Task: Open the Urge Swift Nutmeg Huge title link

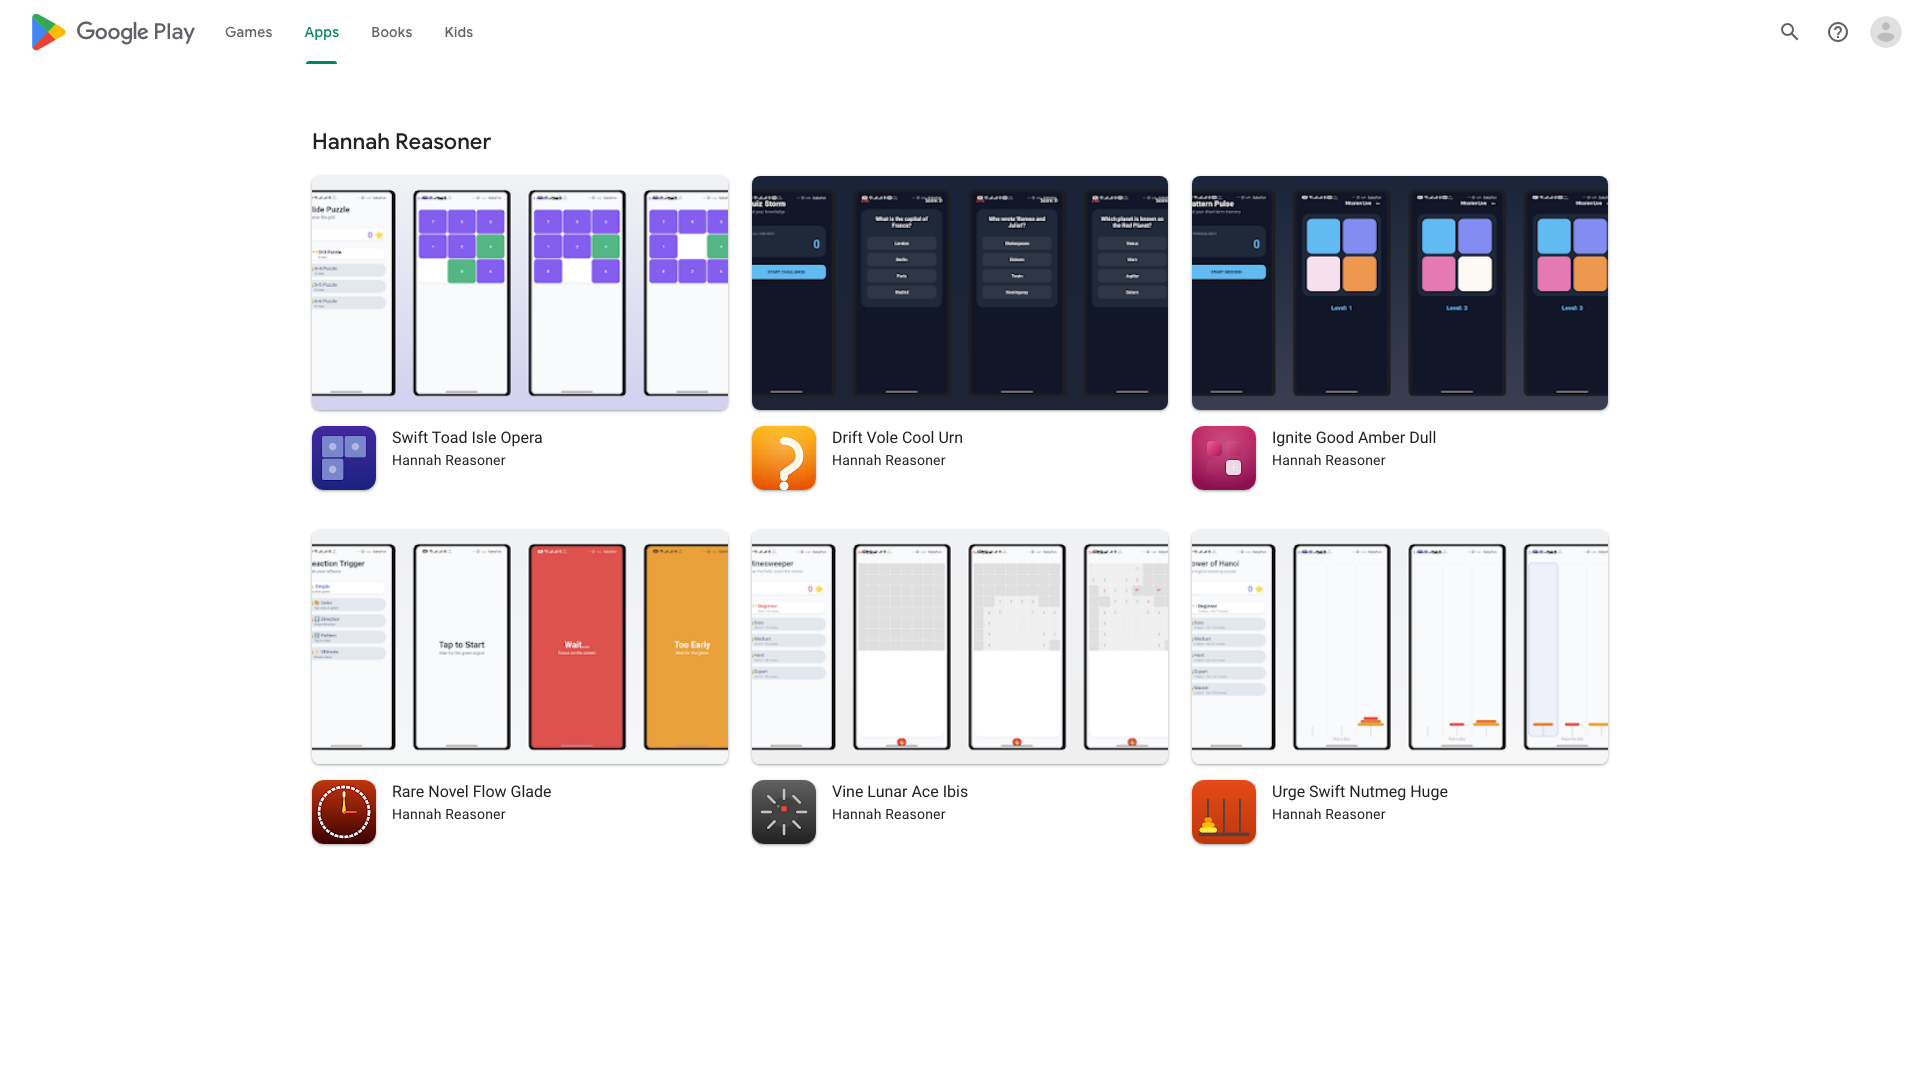Action: (1360, 792)
